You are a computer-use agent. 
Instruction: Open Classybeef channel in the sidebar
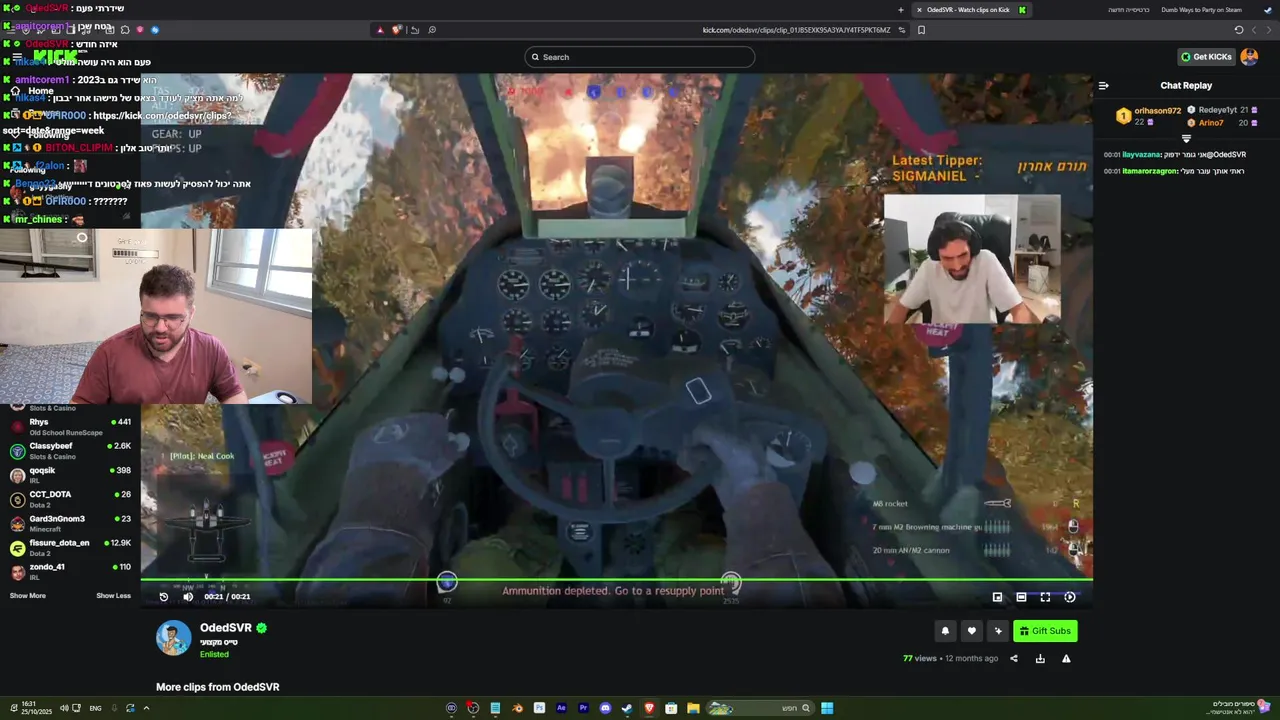tap(70, 451)
